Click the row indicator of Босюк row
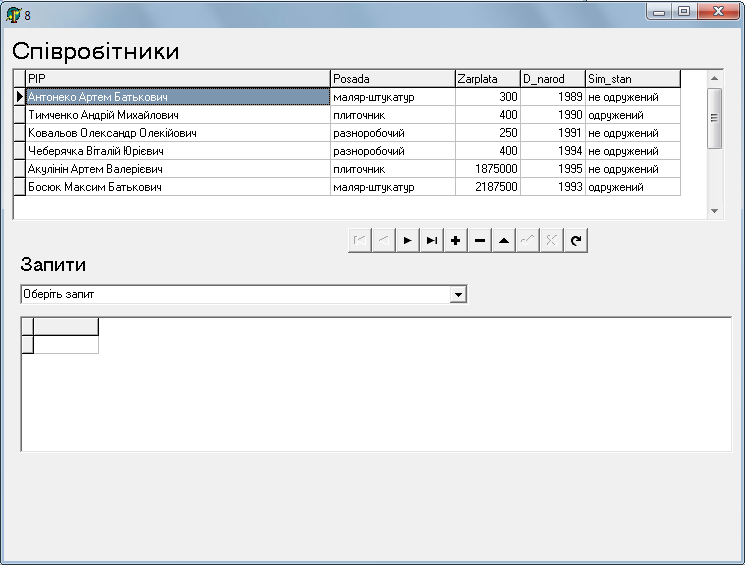 coord(19,187)
